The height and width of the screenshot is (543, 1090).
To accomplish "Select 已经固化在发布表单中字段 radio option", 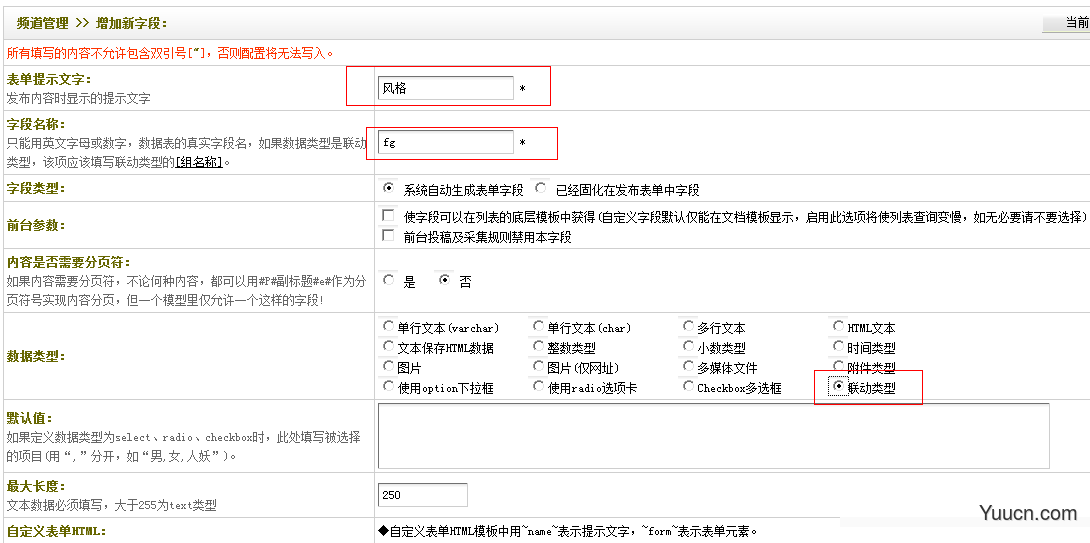I will 541,188.
